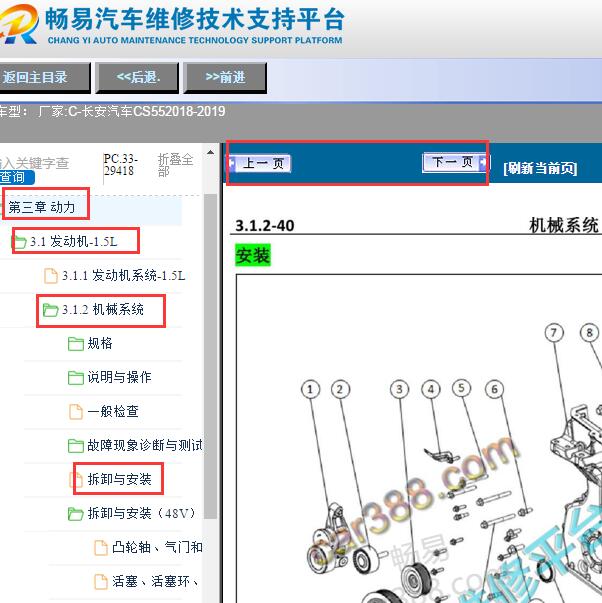602x603 pixels.
Task: Select 3.1 发动机-1.5L tree label
Action: coord(73,242)
